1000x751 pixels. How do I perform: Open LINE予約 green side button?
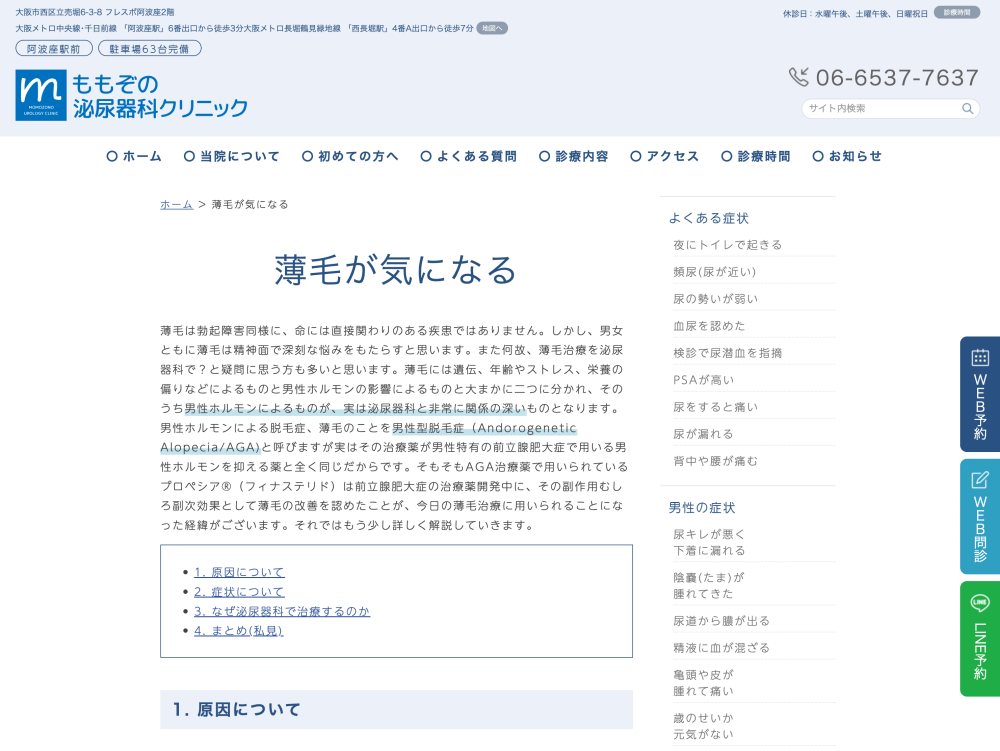[979, 638]
